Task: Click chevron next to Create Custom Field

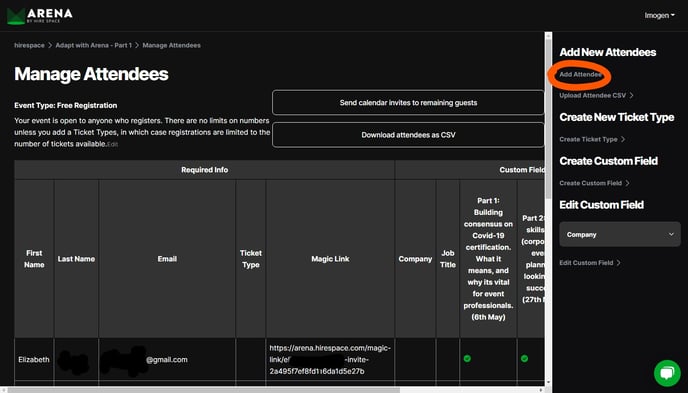Action: coord(627,183)
